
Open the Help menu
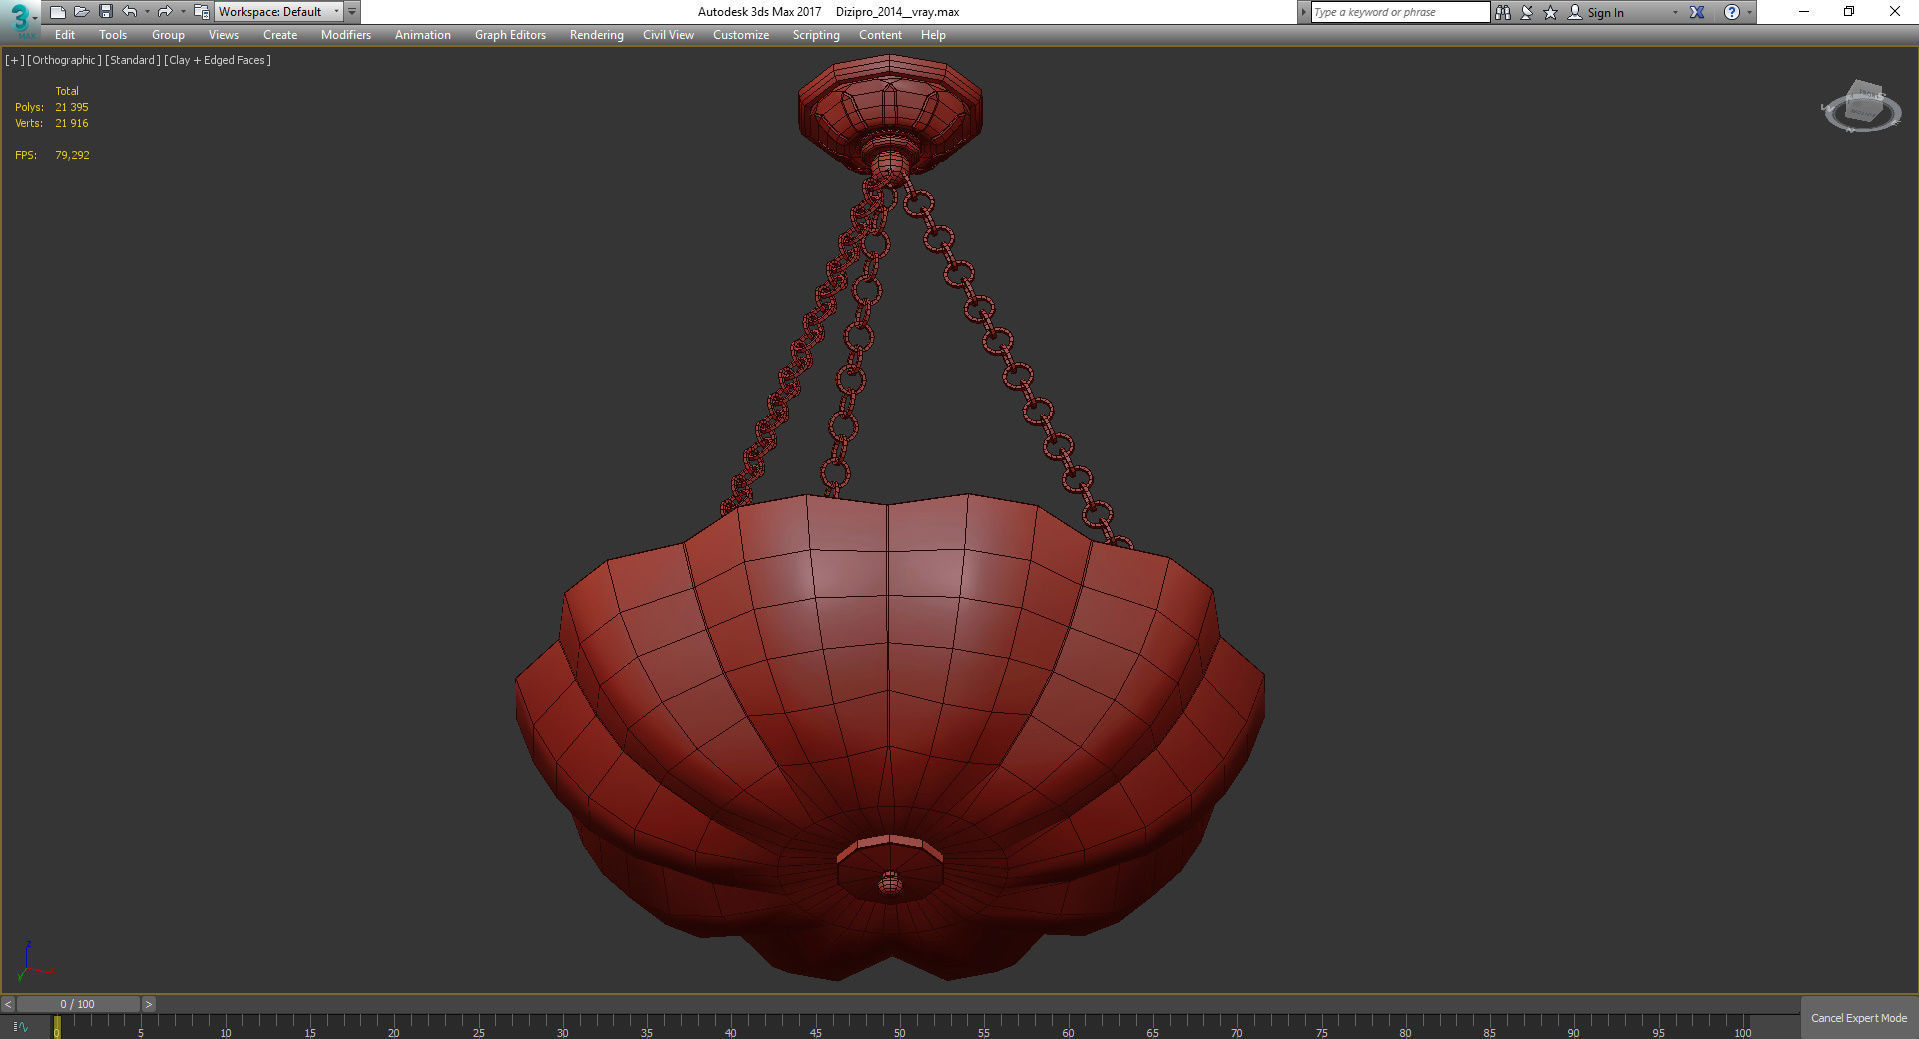933,35
